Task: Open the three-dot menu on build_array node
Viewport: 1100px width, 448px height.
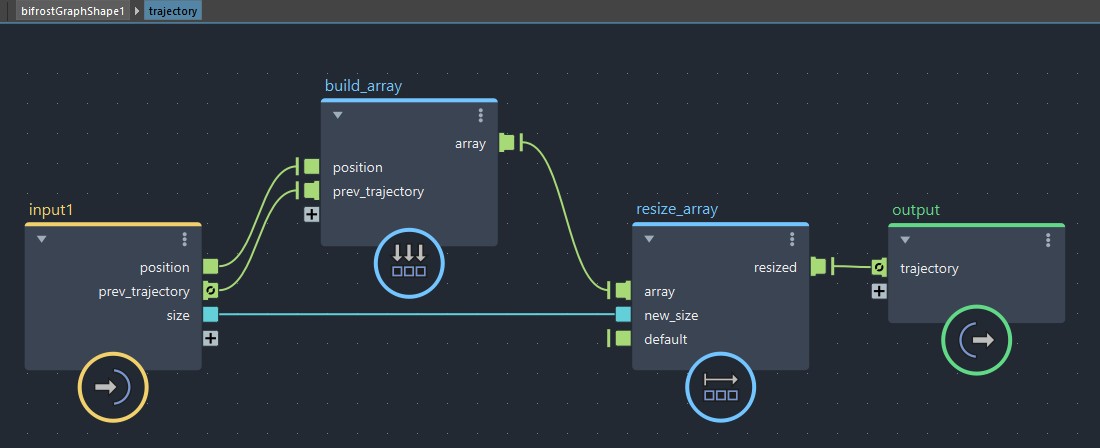Action: [x=481, y=115]
